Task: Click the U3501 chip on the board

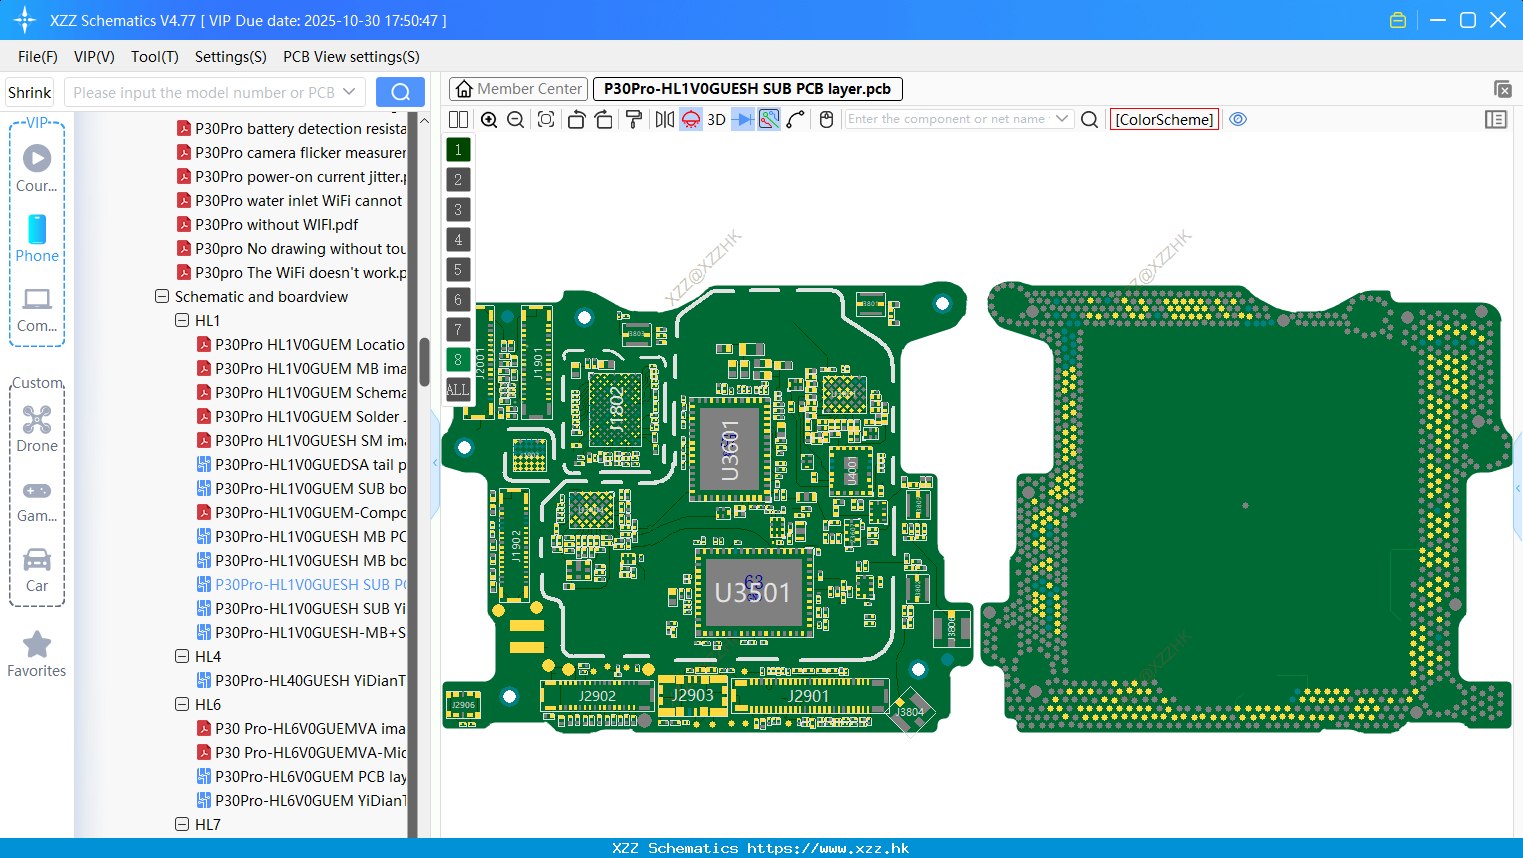Action: 753,592
